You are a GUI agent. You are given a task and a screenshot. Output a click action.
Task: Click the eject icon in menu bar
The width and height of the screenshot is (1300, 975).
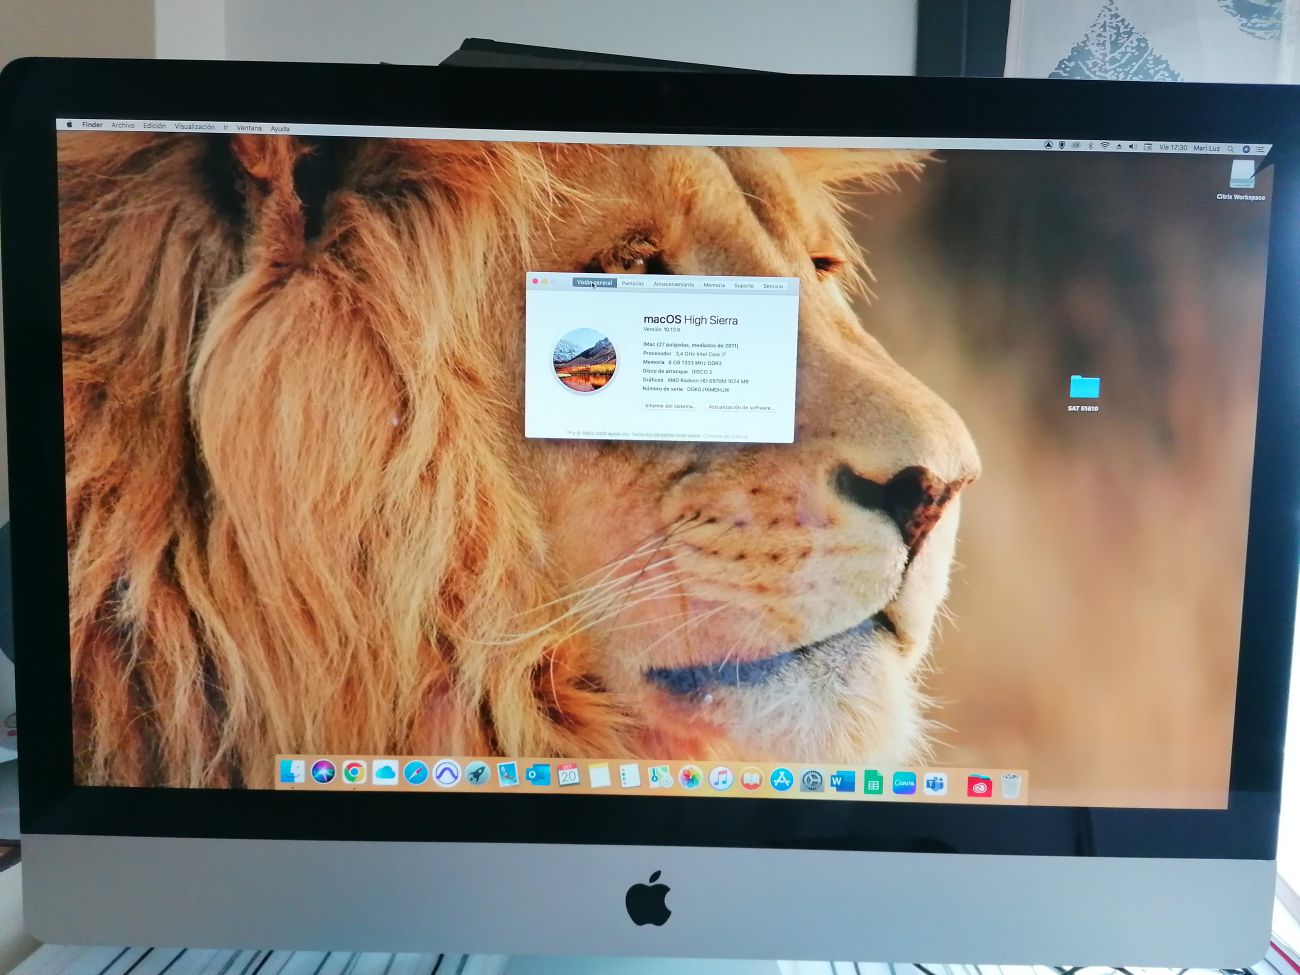(x=1119, y=147)
